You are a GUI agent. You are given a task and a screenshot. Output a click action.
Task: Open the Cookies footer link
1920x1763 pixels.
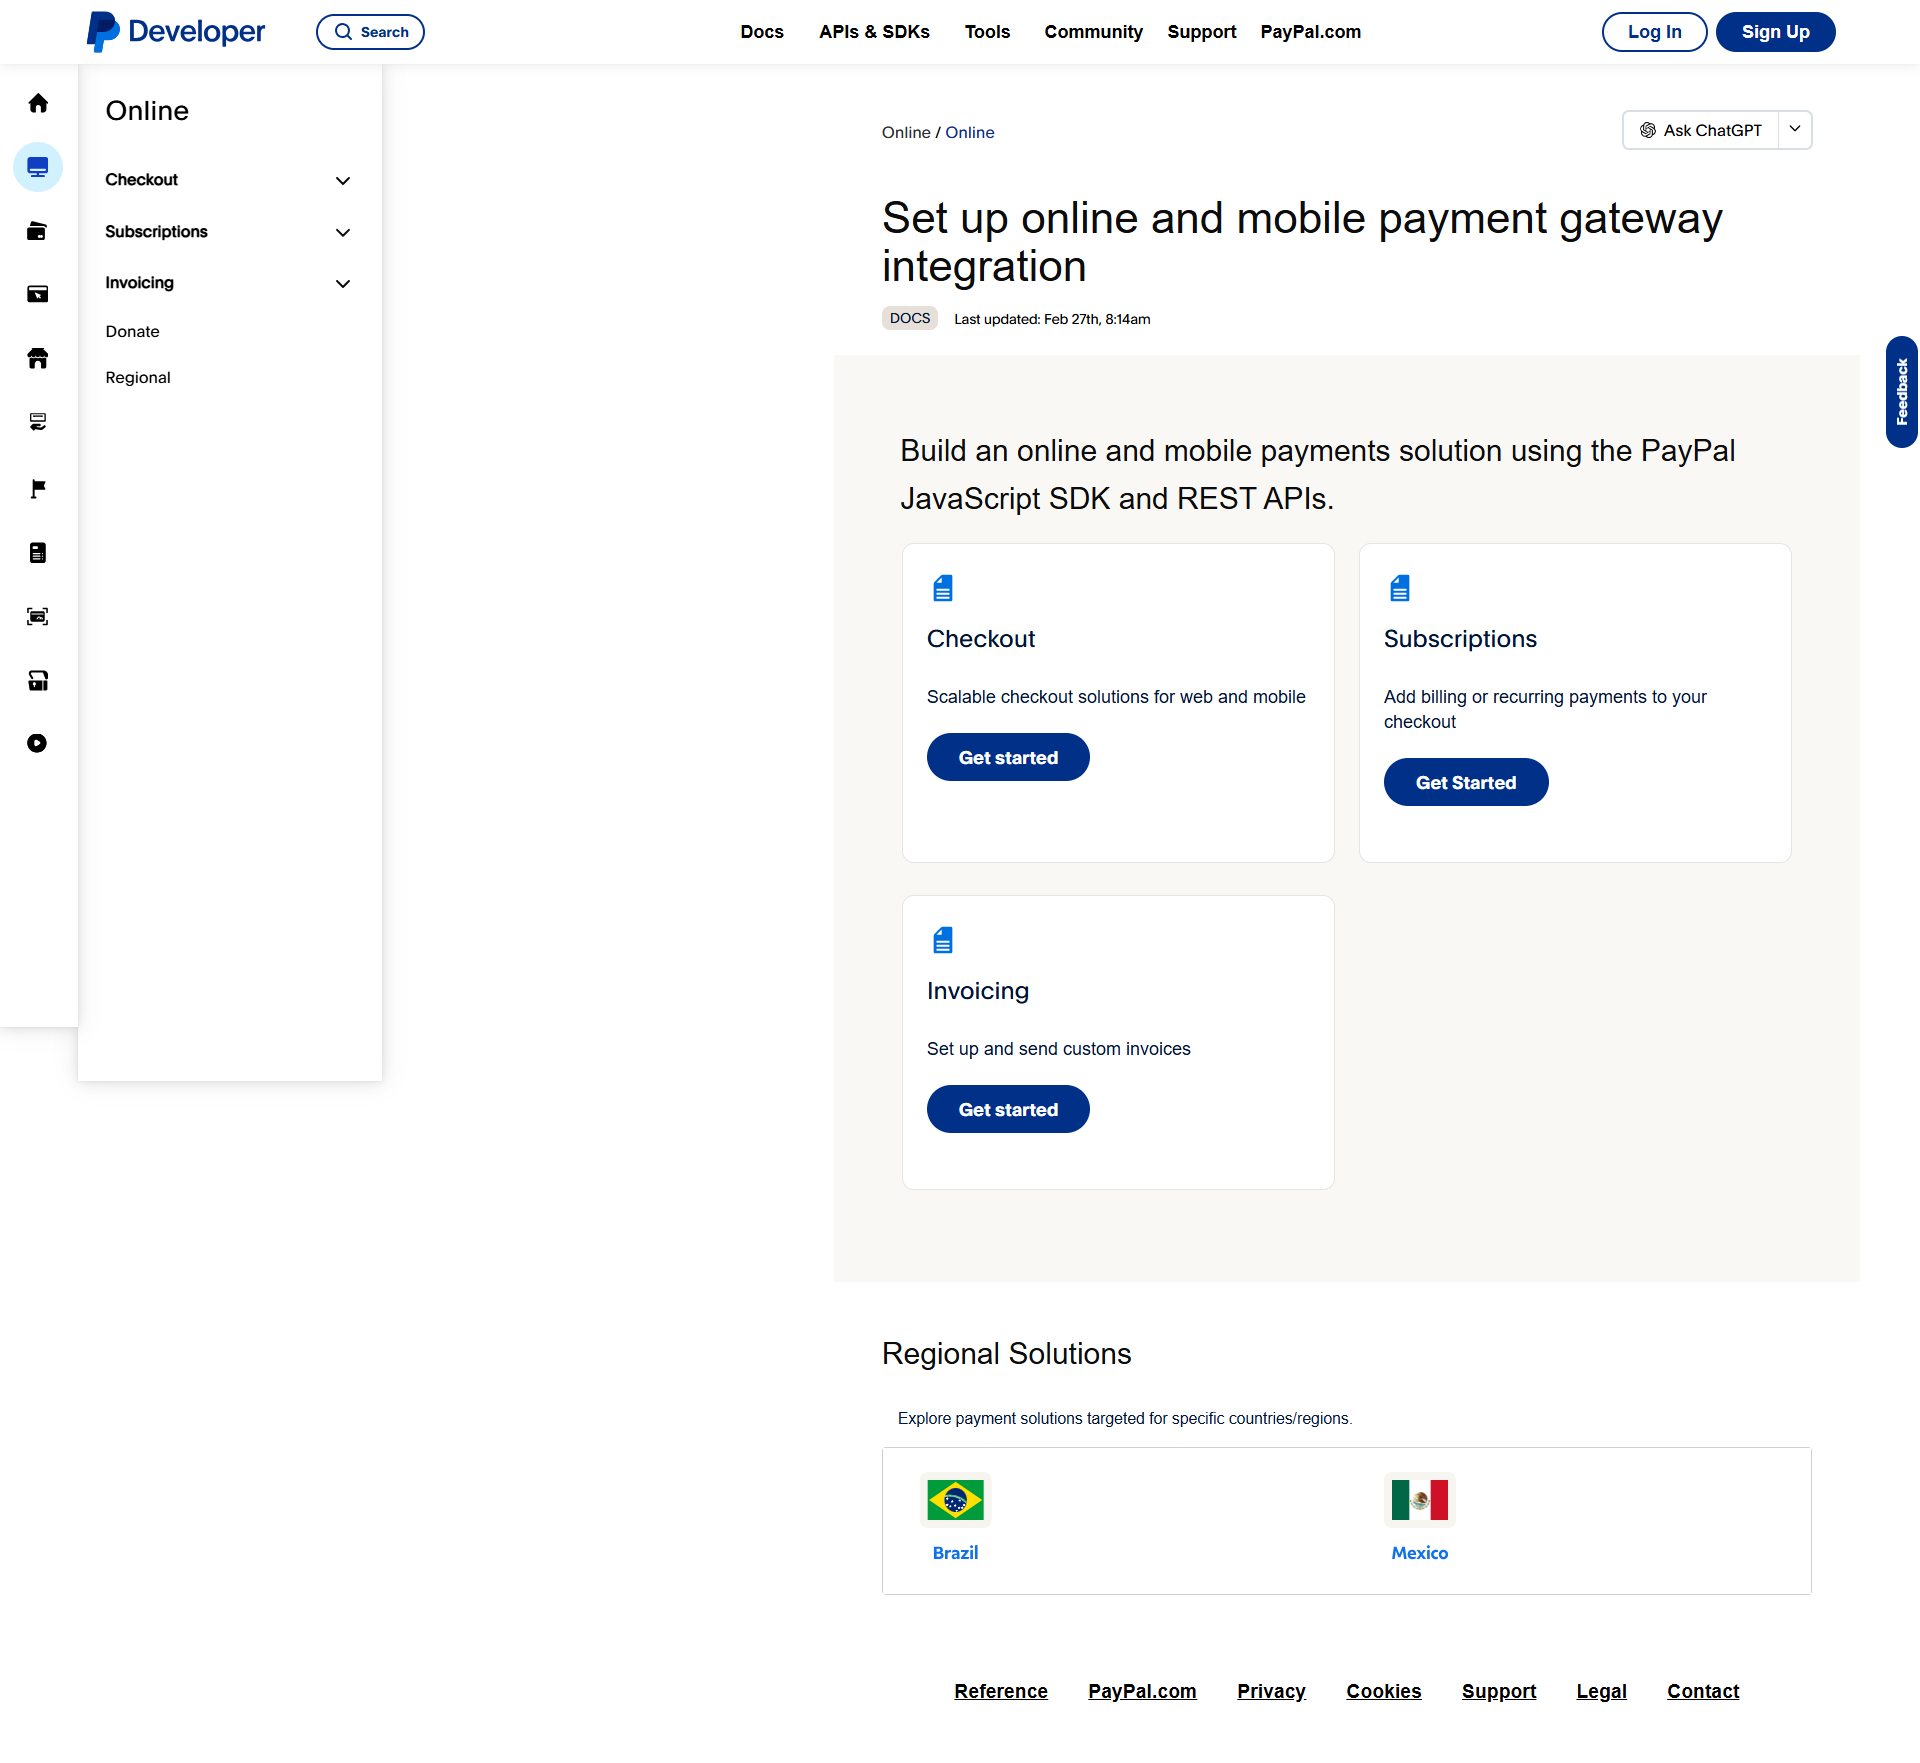click(1383, 1691)
